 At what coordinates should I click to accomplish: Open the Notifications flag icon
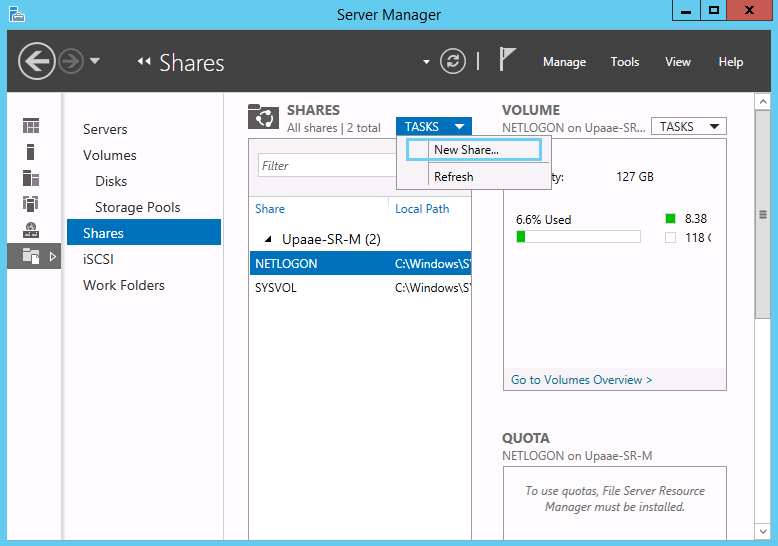point(507,59)
